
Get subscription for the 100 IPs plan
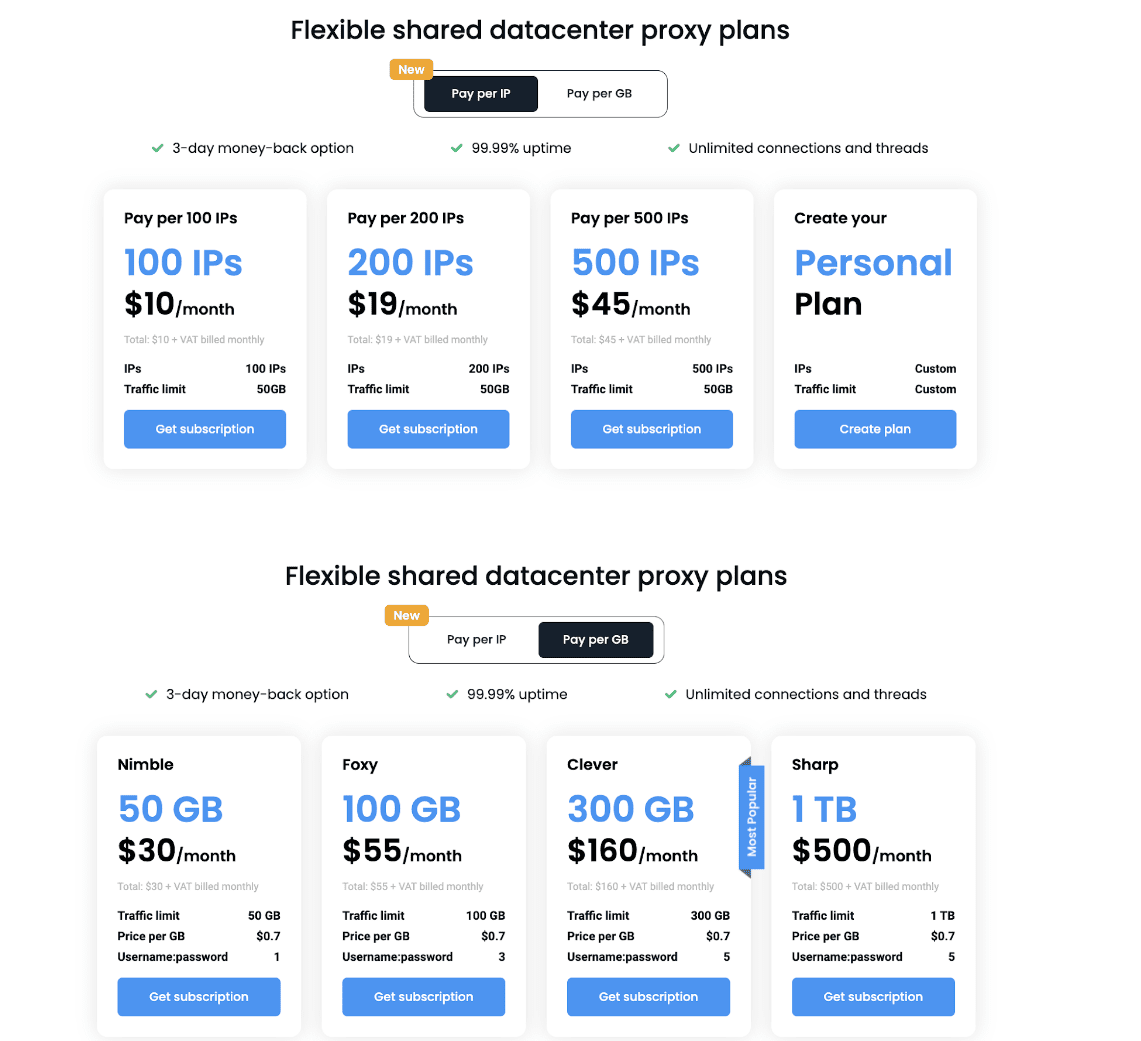pos(205,429)
